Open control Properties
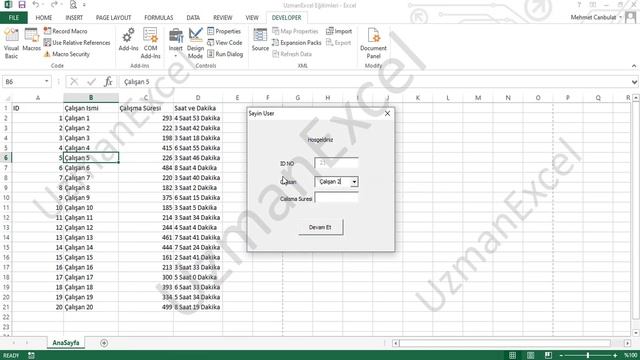640x360 pixels. pyautogui.click(x=224, y=31)
